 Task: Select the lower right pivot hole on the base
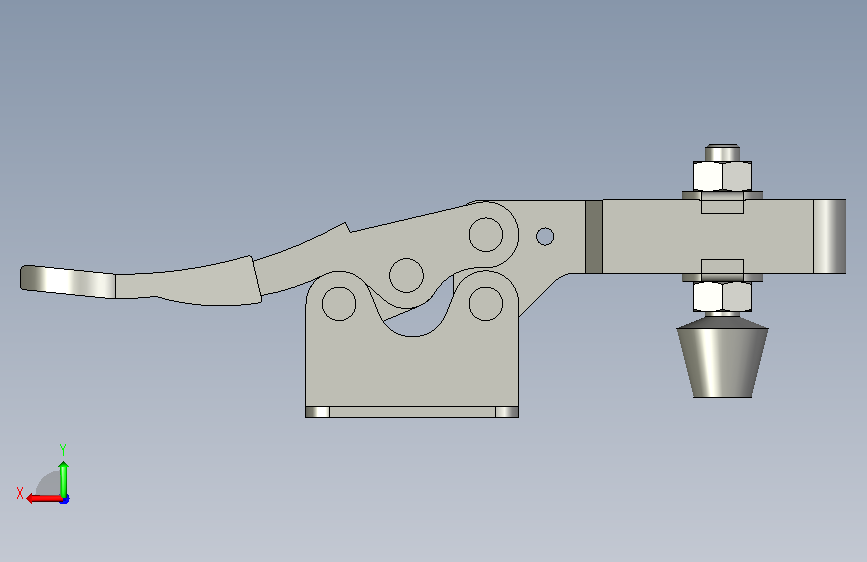click(486, 304)
